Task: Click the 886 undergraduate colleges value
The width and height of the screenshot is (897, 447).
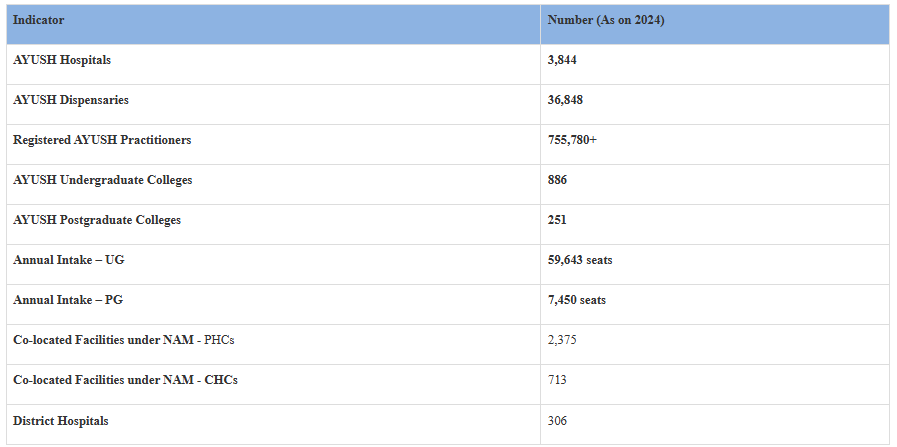Action: pyautogui.click(x=557, y=180)
